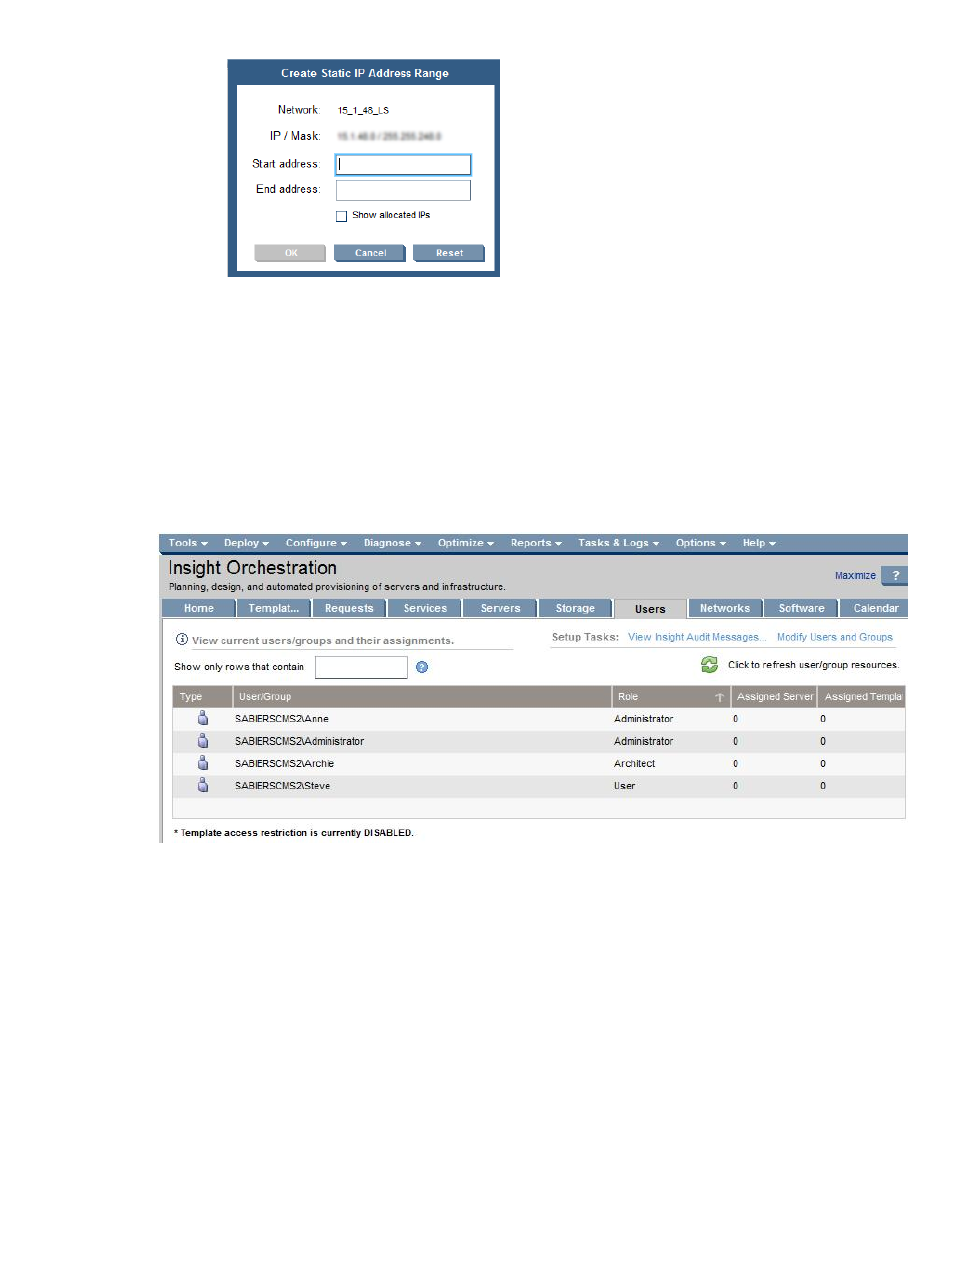This screenshot has width=954, height=1270.
Task: Select the SABIERSCMS2\Steve user name
Action: click(x=283, y=786)
